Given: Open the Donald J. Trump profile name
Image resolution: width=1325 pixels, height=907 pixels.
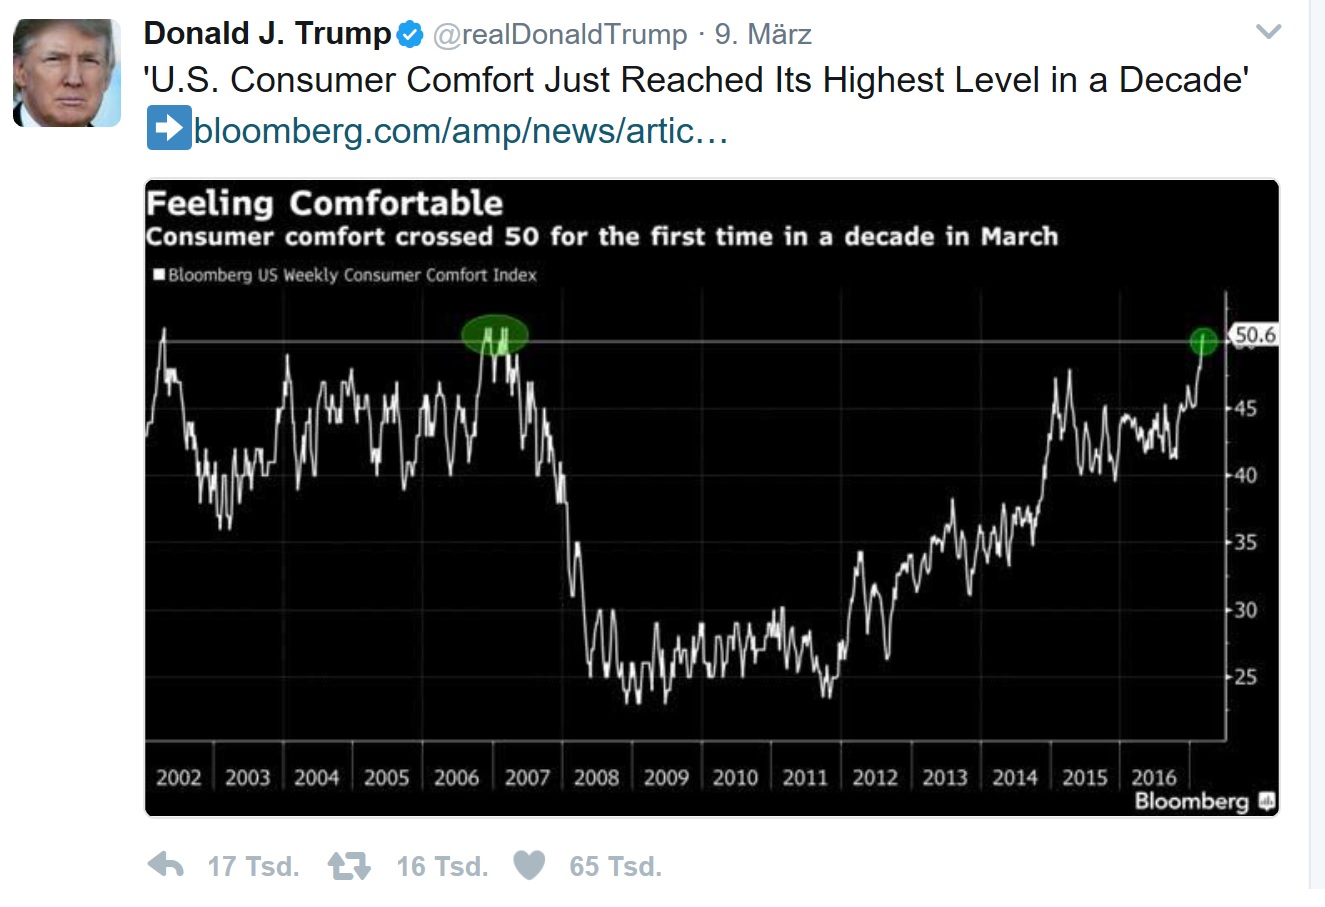Looking at the screenshot, I should pos(267,34).
